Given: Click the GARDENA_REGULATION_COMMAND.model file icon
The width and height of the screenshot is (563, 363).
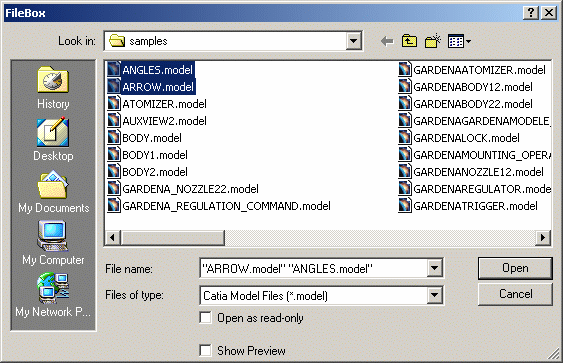Looking at the screenshot, I should 113,206.
